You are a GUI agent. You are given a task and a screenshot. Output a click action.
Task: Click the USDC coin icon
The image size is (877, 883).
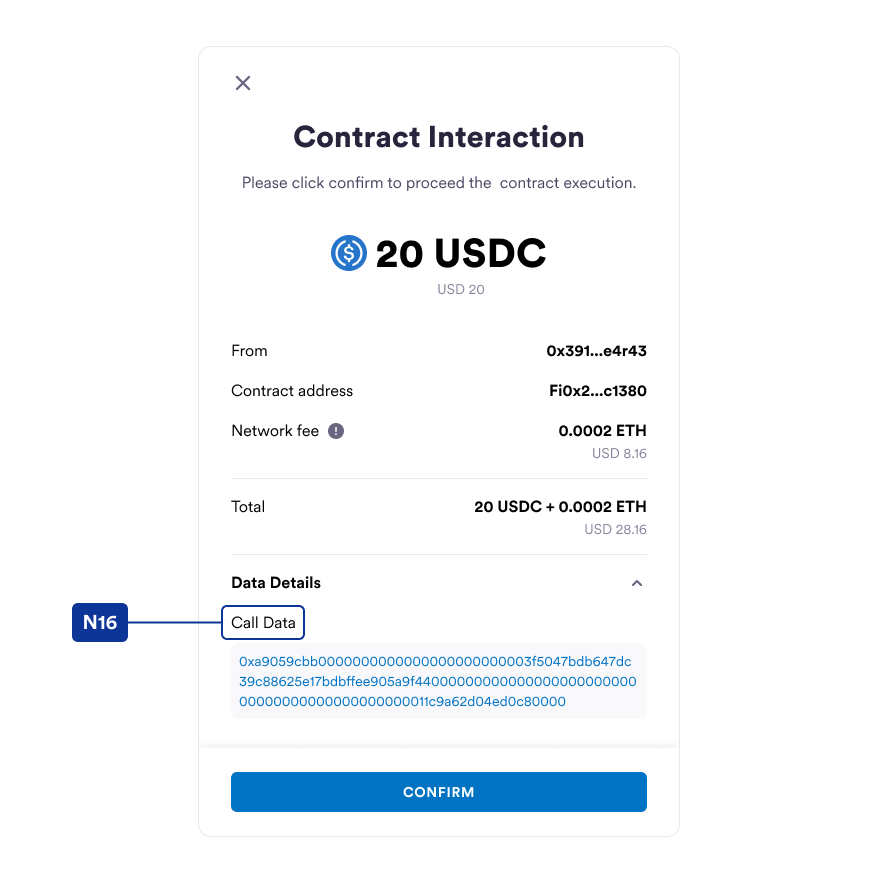tap(349, 253)
